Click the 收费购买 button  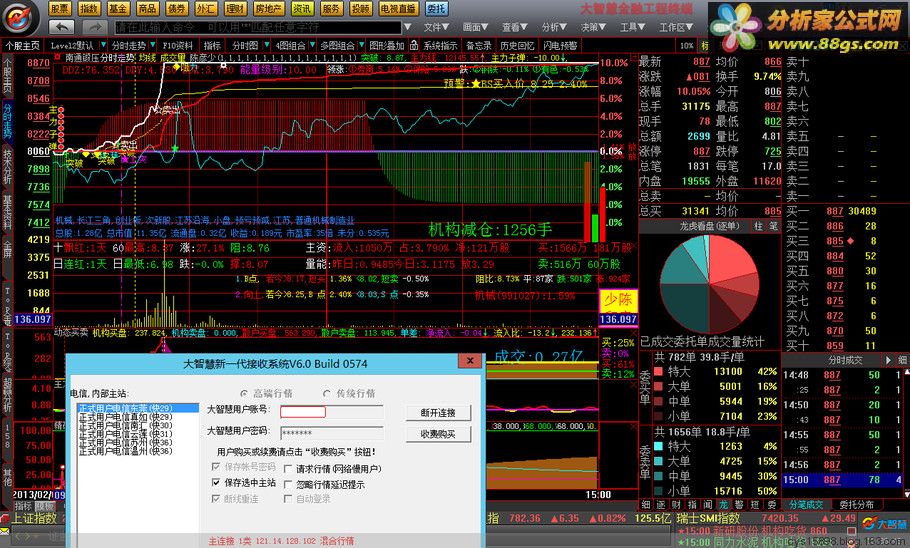coord(438,434)
